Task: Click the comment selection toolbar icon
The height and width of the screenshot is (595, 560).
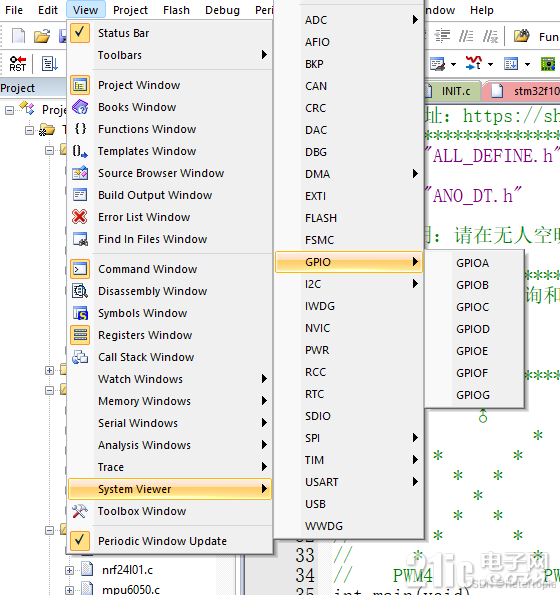Action: (x=466, y=36)
